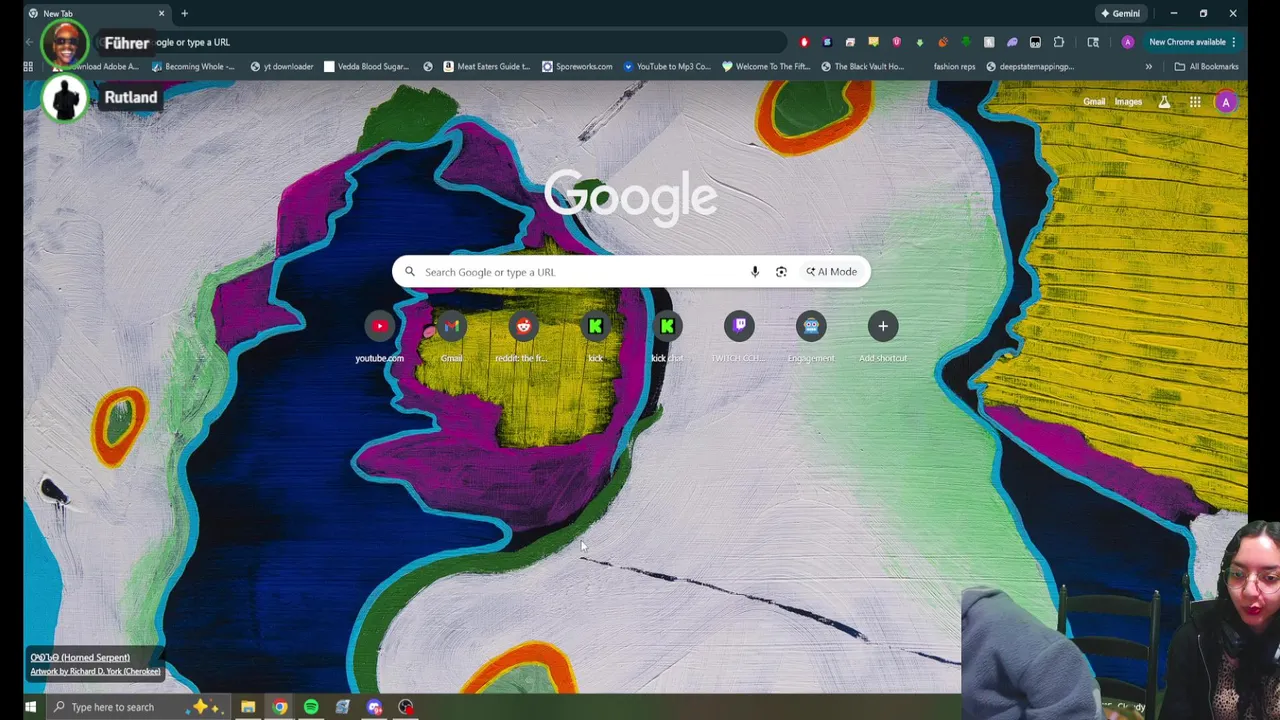The height and width of the screenshot is (720, 1280).
Task: Open Meat Eaters Guide bookmark
Action: click(x=487, y=67)
